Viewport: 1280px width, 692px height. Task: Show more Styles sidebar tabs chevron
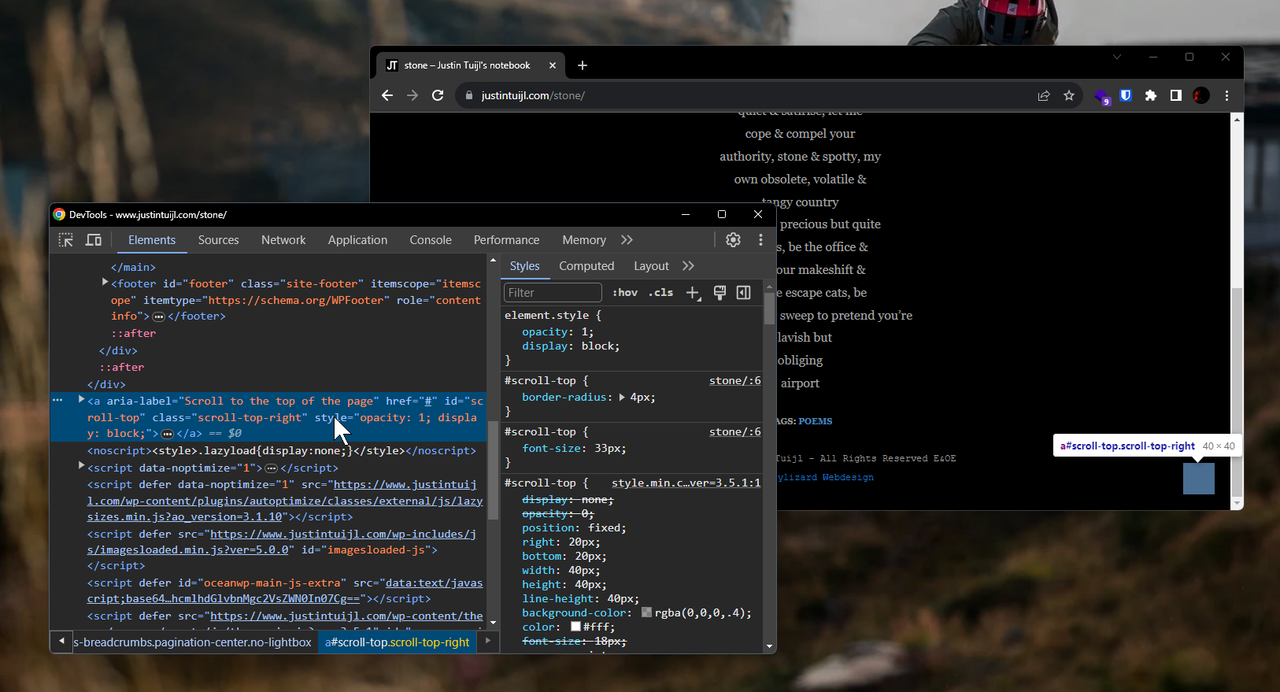coord(688,266)
